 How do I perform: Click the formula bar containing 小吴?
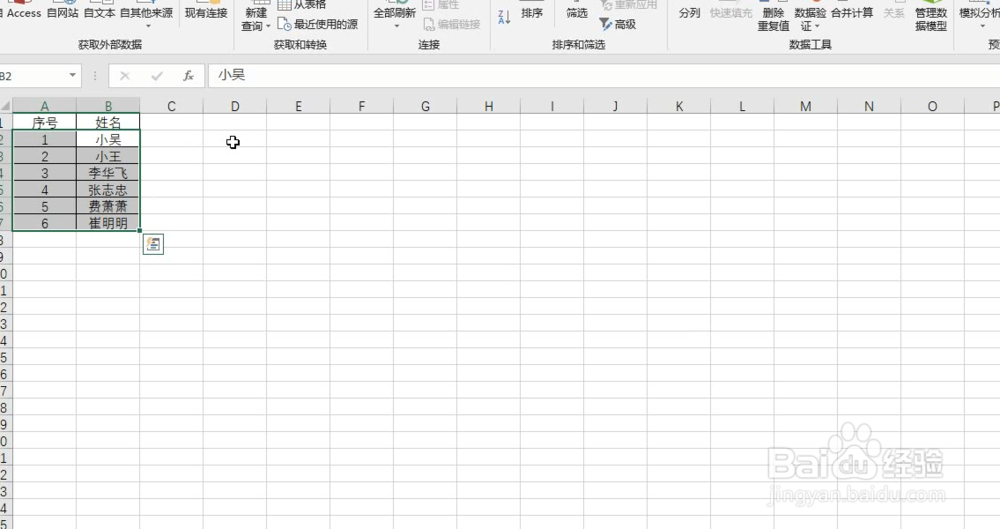click(603, 75)
